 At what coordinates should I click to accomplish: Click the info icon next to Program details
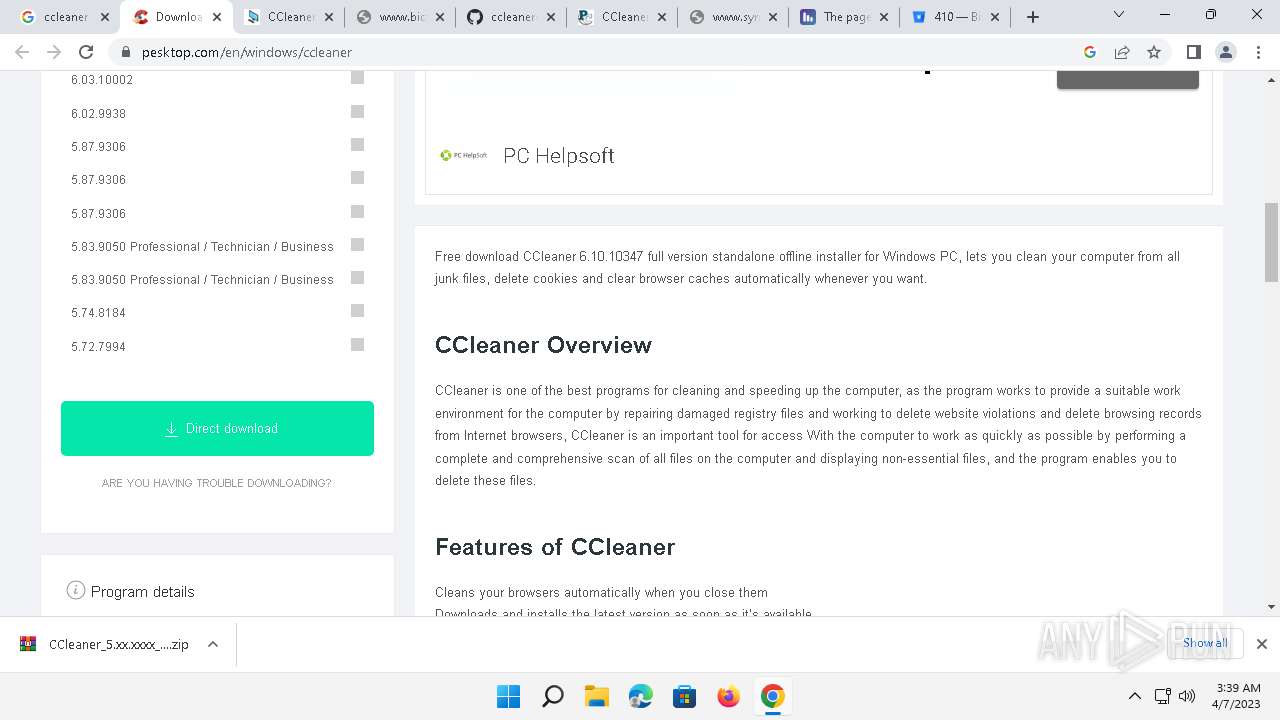click(x=75, y=590)
